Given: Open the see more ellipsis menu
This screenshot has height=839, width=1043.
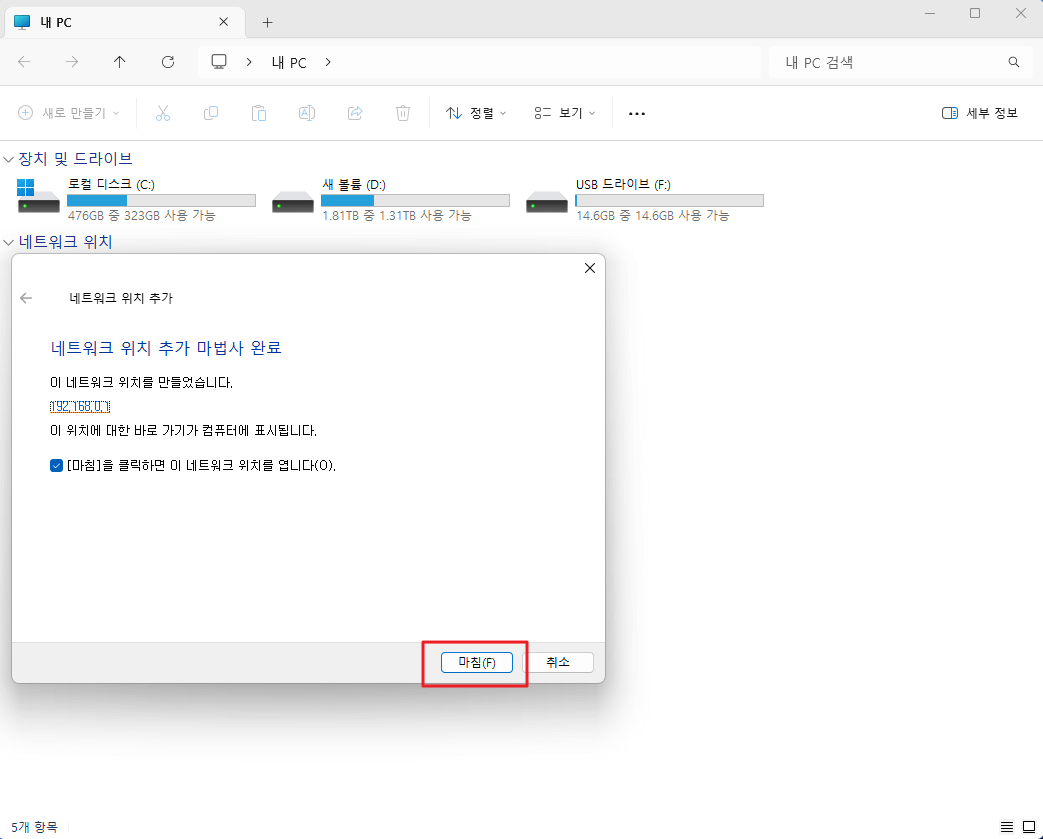Looking at the screenshot, I should tap(637, 113).
